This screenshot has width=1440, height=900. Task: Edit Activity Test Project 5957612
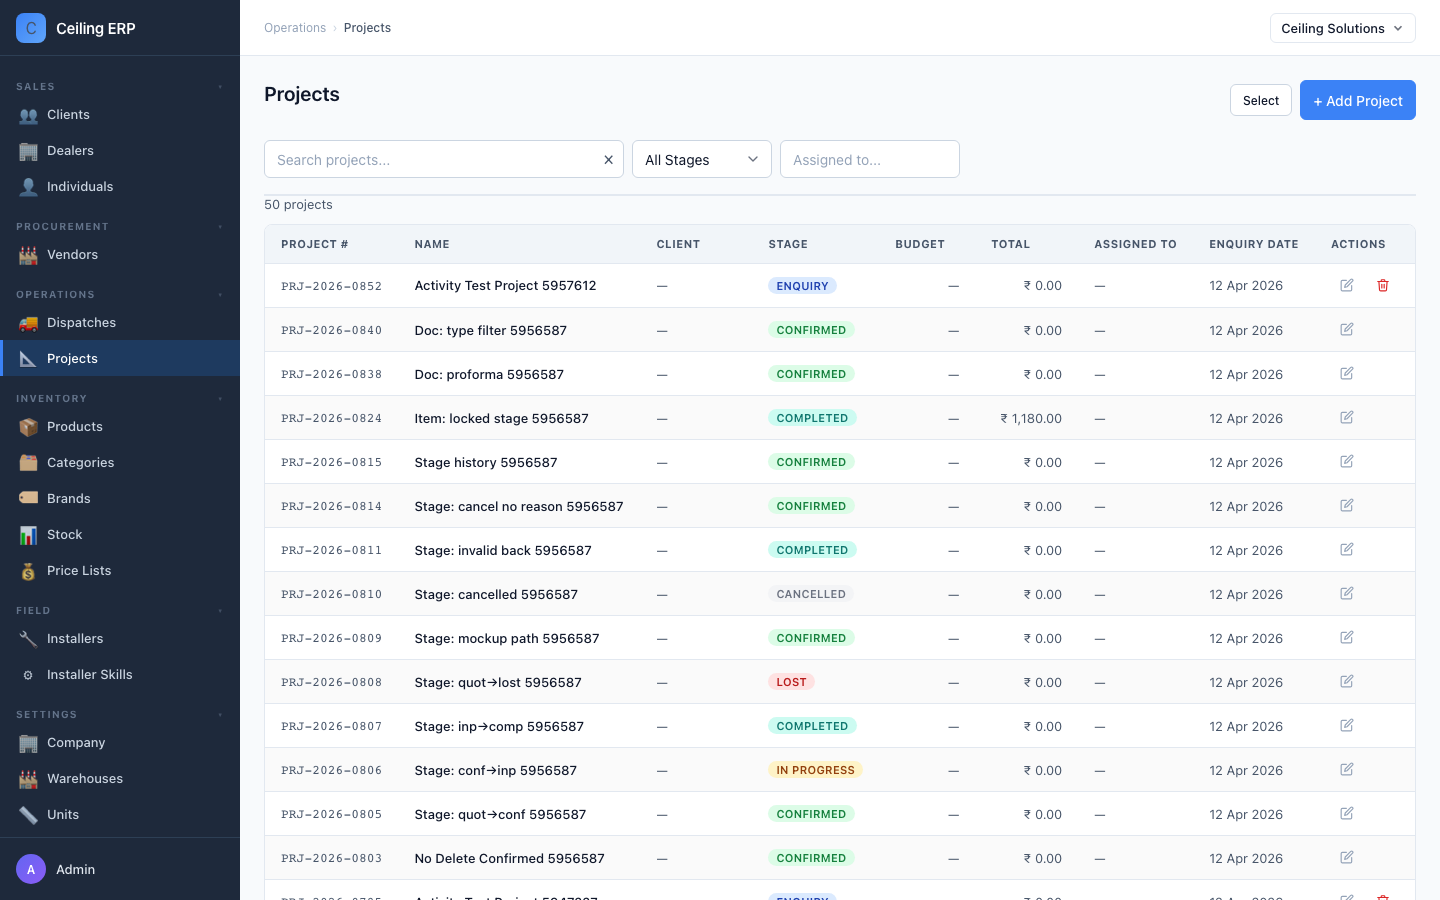[x=1347, y=285]
